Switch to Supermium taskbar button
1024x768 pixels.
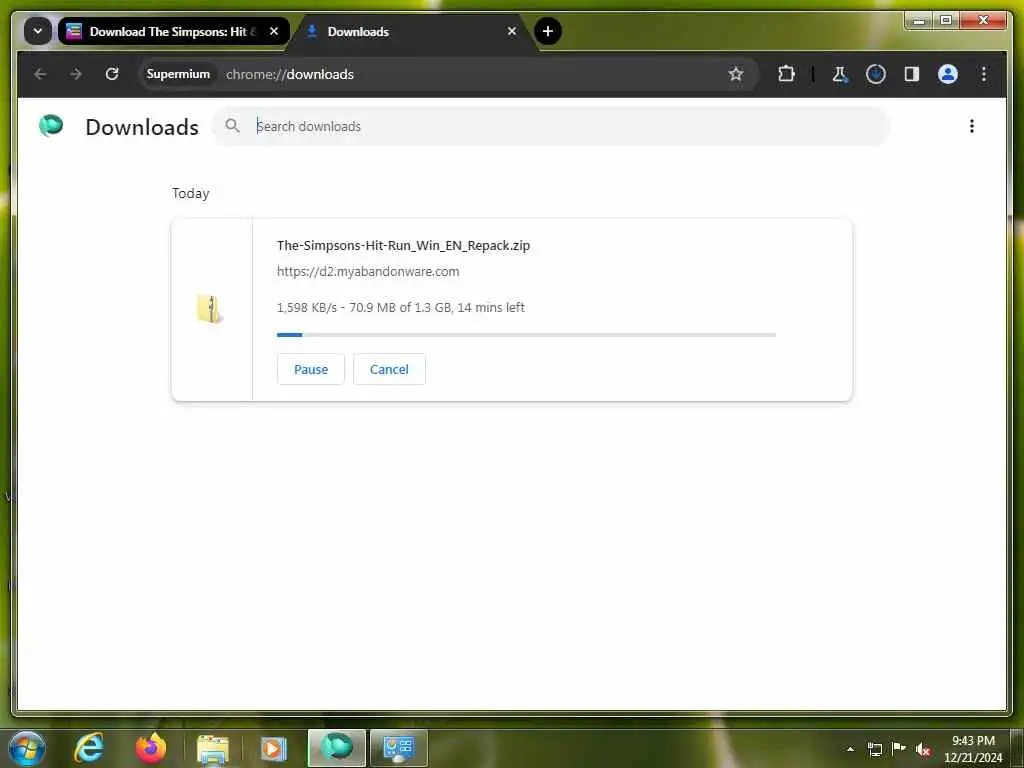(x=336, y=748)
